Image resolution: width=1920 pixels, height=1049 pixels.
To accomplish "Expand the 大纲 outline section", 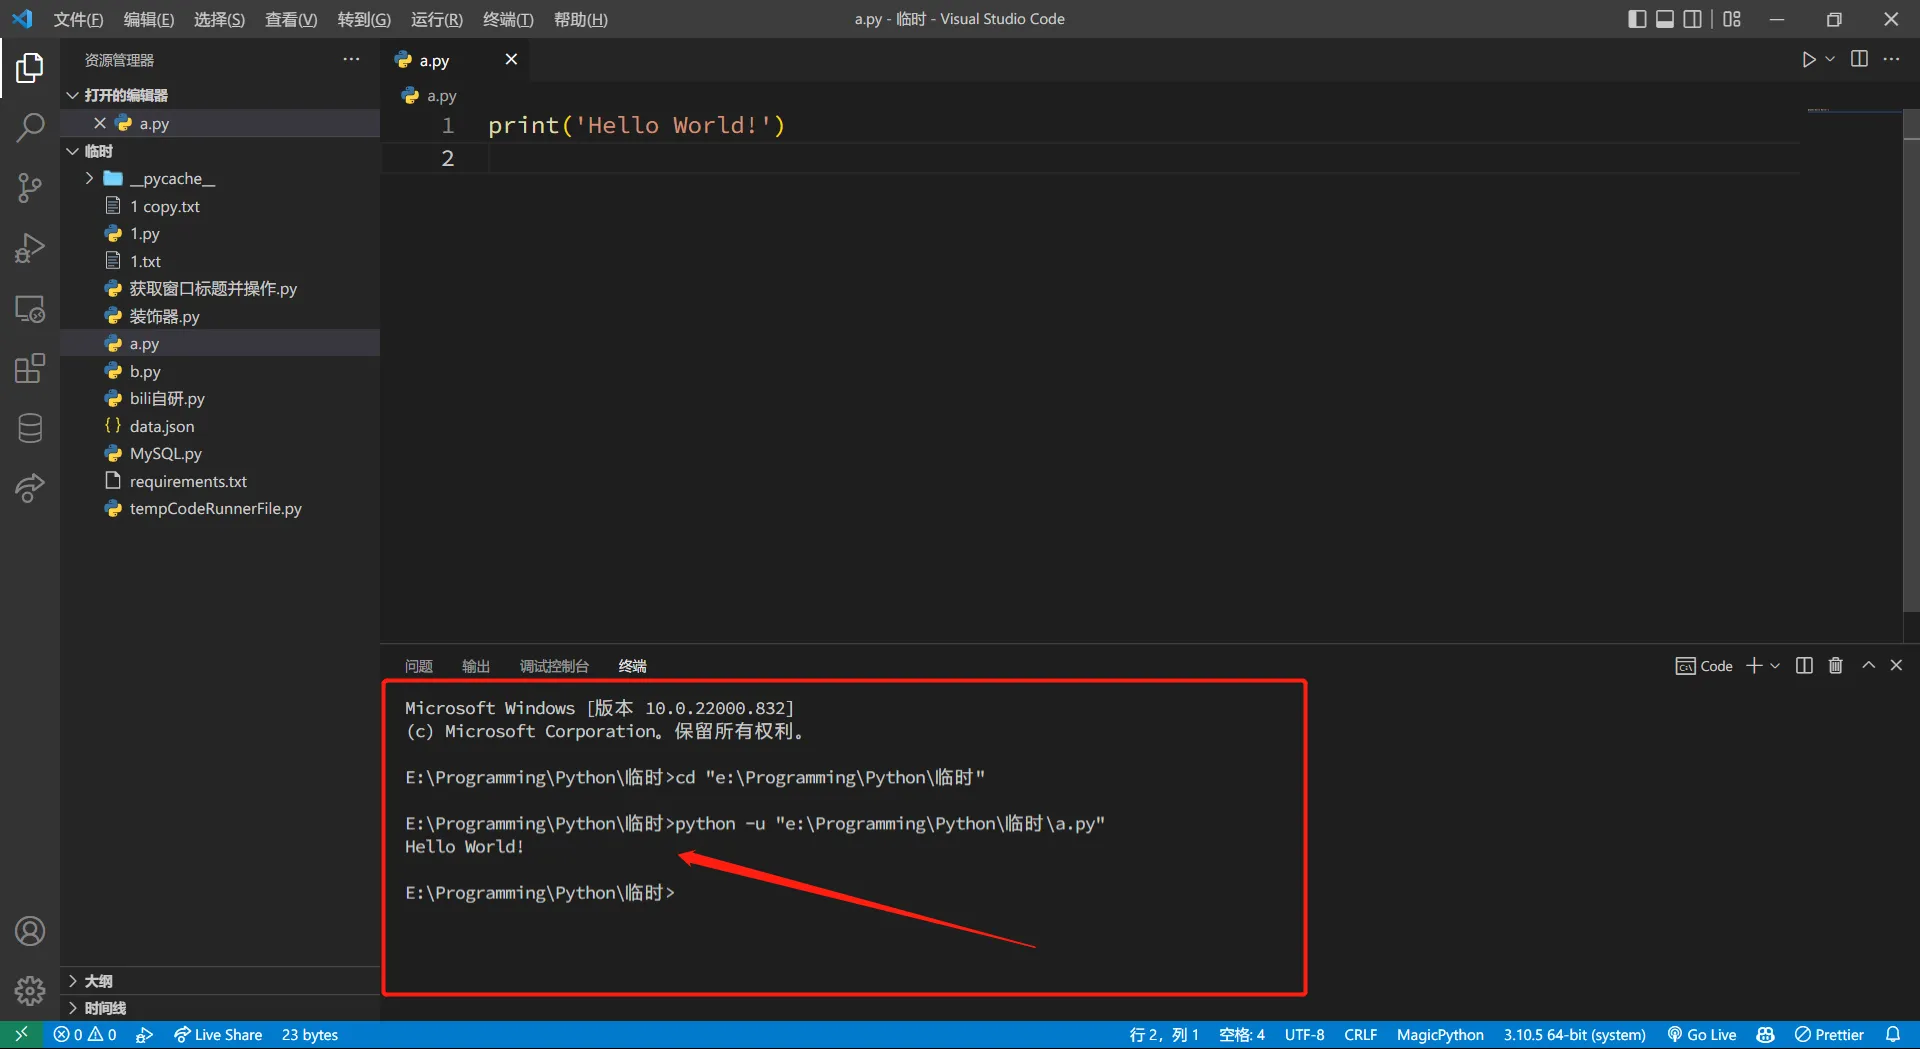I will [98, 981].
